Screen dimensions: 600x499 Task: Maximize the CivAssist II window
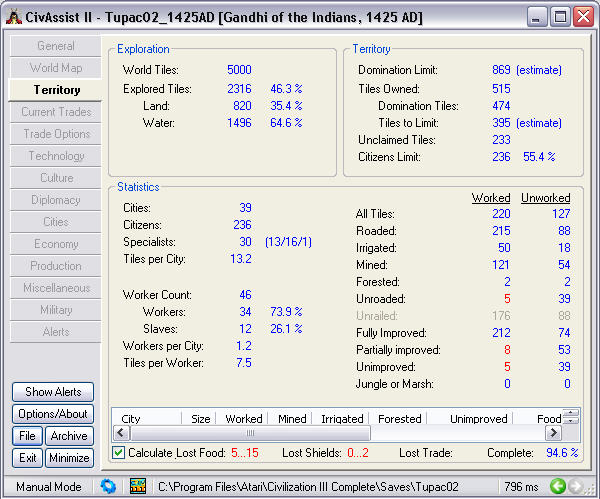[560, 17]
